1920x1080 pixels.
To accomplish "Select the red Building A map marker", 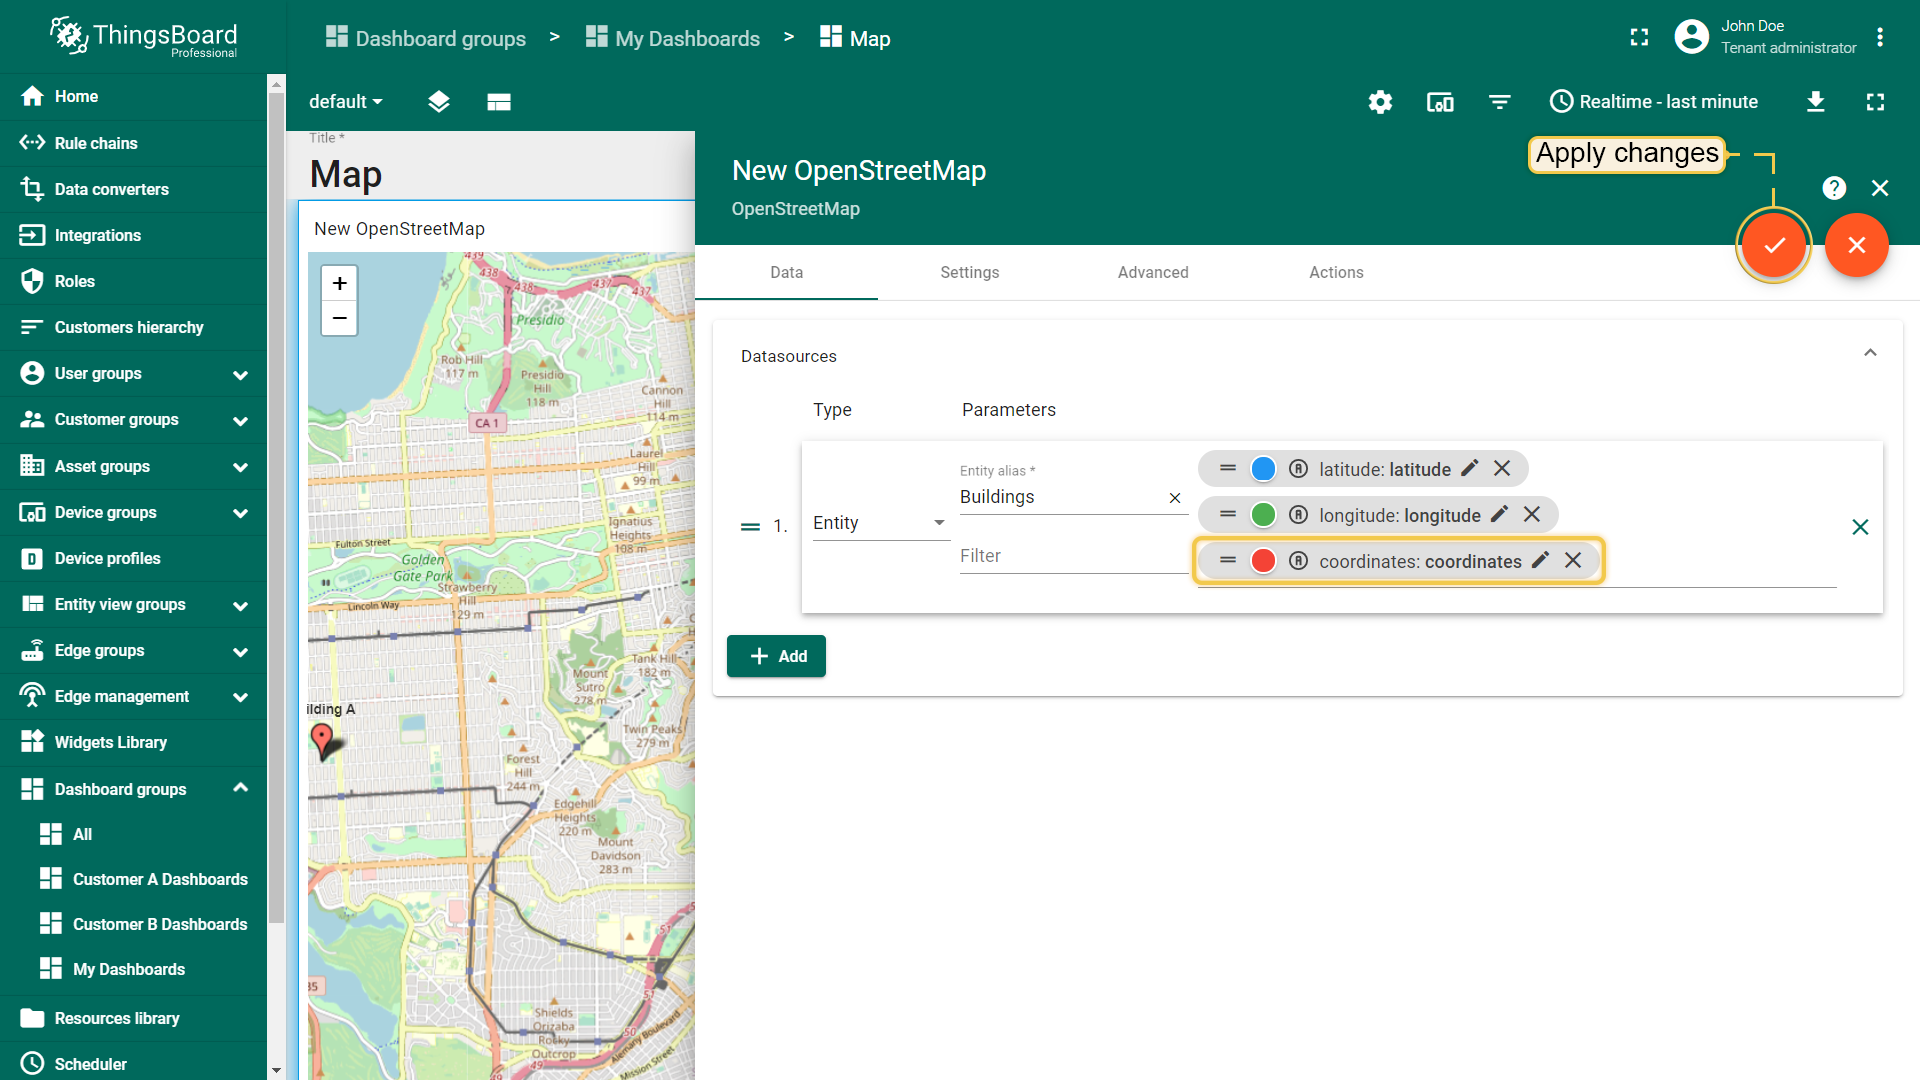I will pyautogui.click(x=322, y=740).
